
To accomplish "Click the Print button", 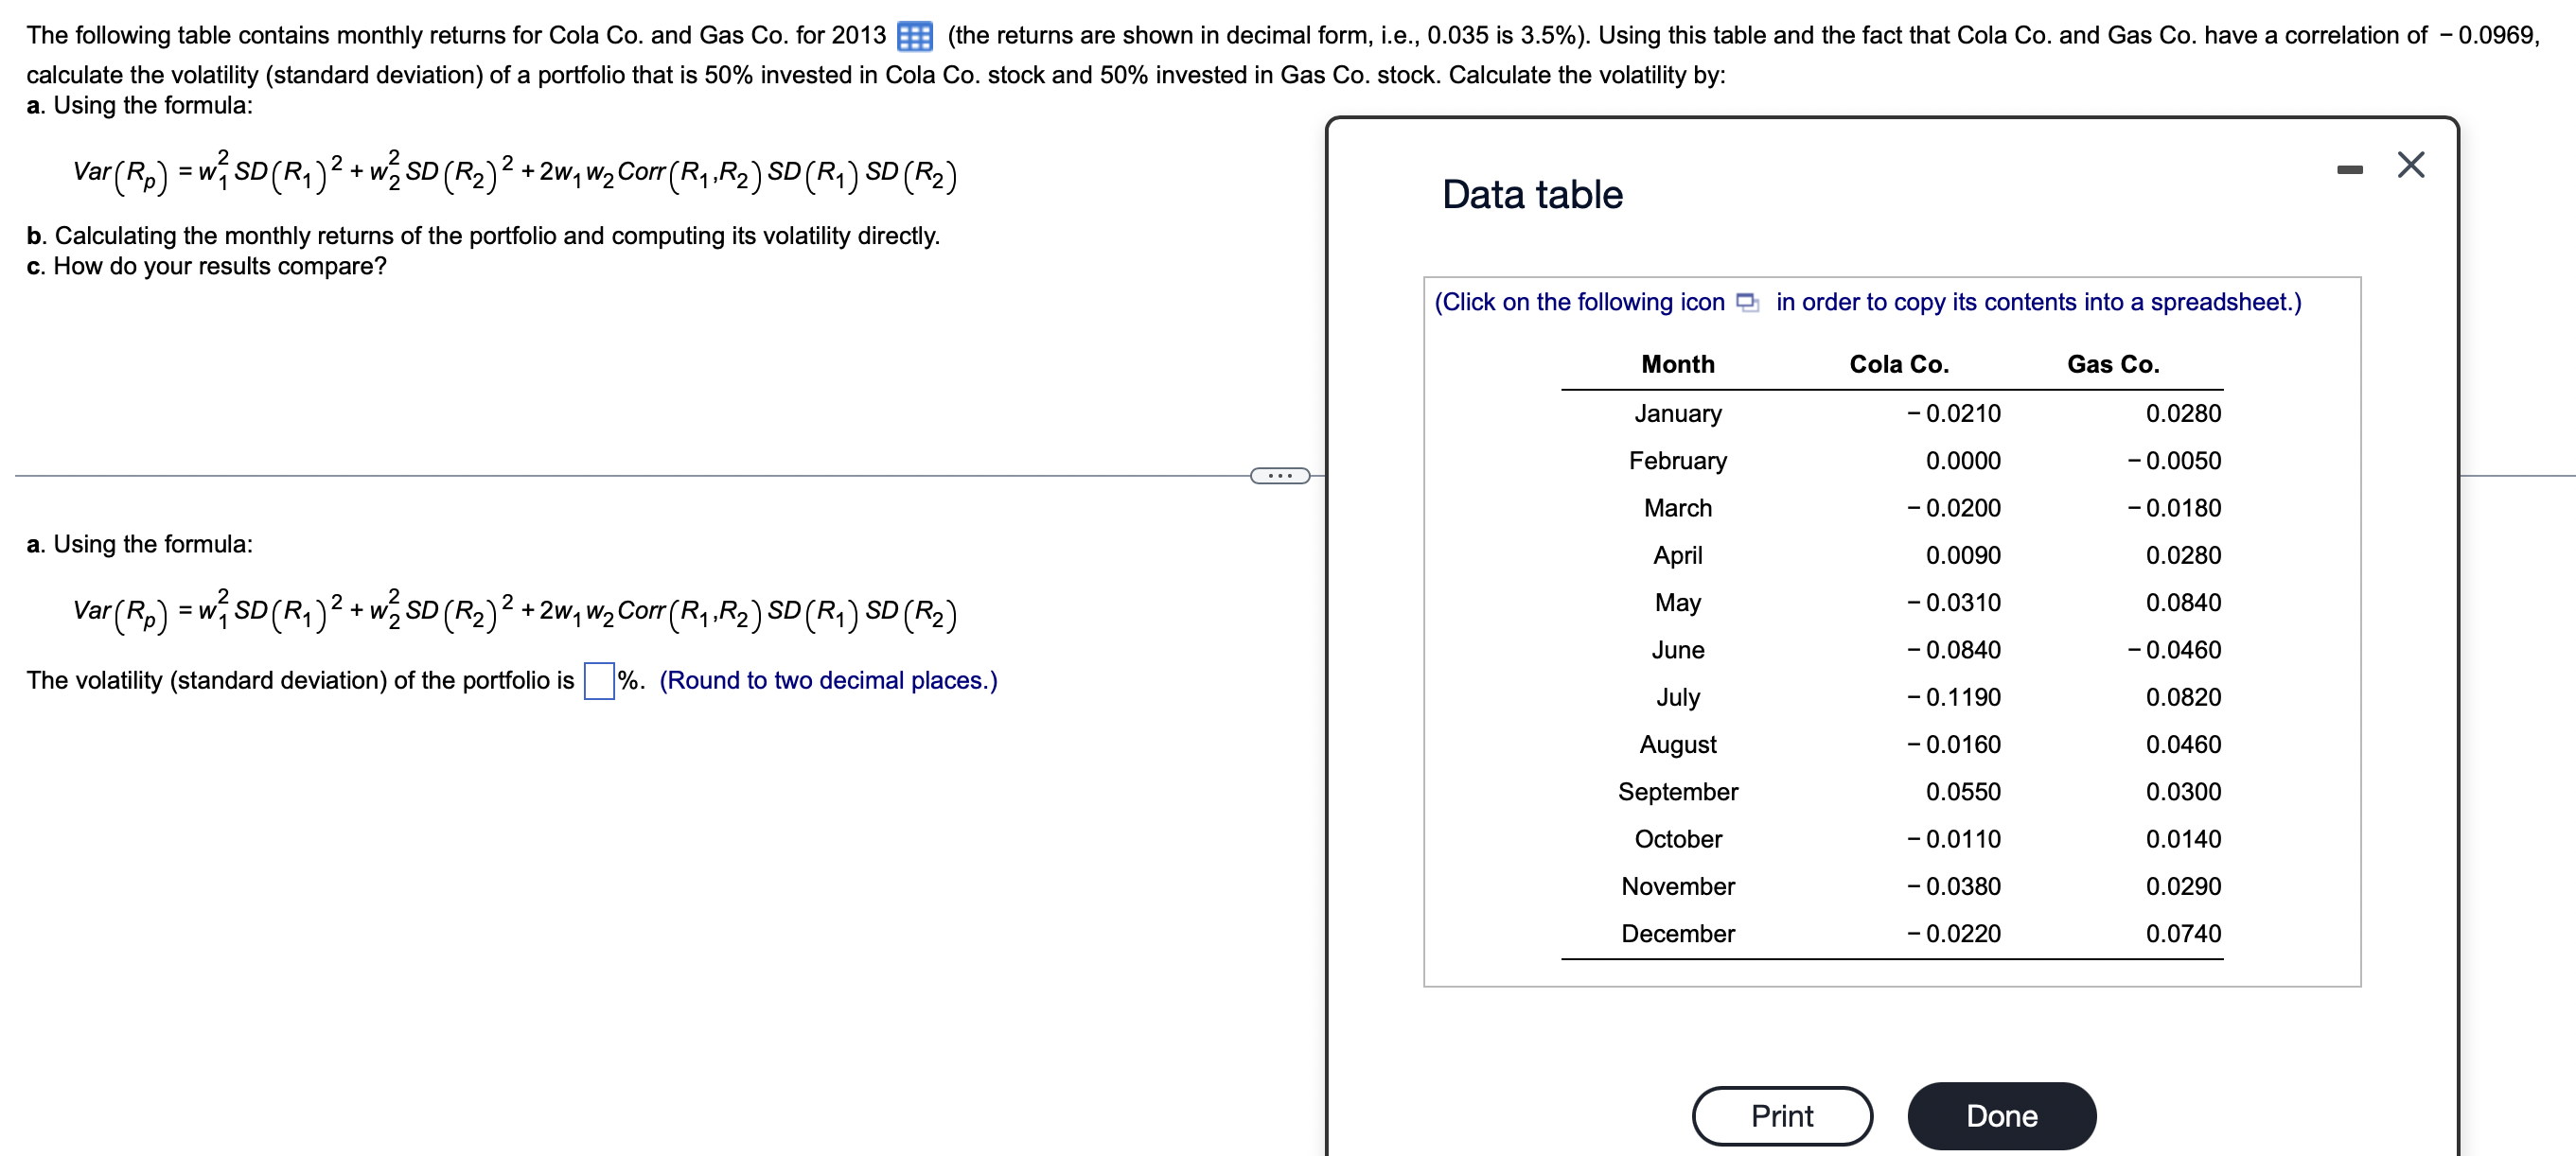I will (x=1781, y=1115).
